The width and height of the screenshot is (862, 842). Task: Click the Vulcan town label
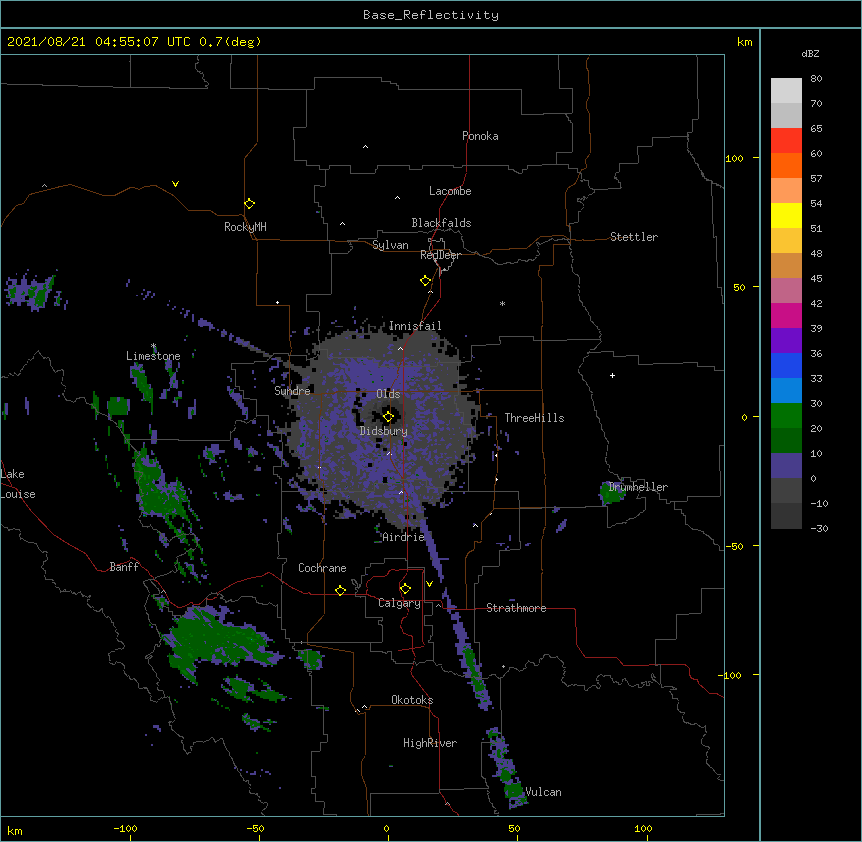coord(543,792)
